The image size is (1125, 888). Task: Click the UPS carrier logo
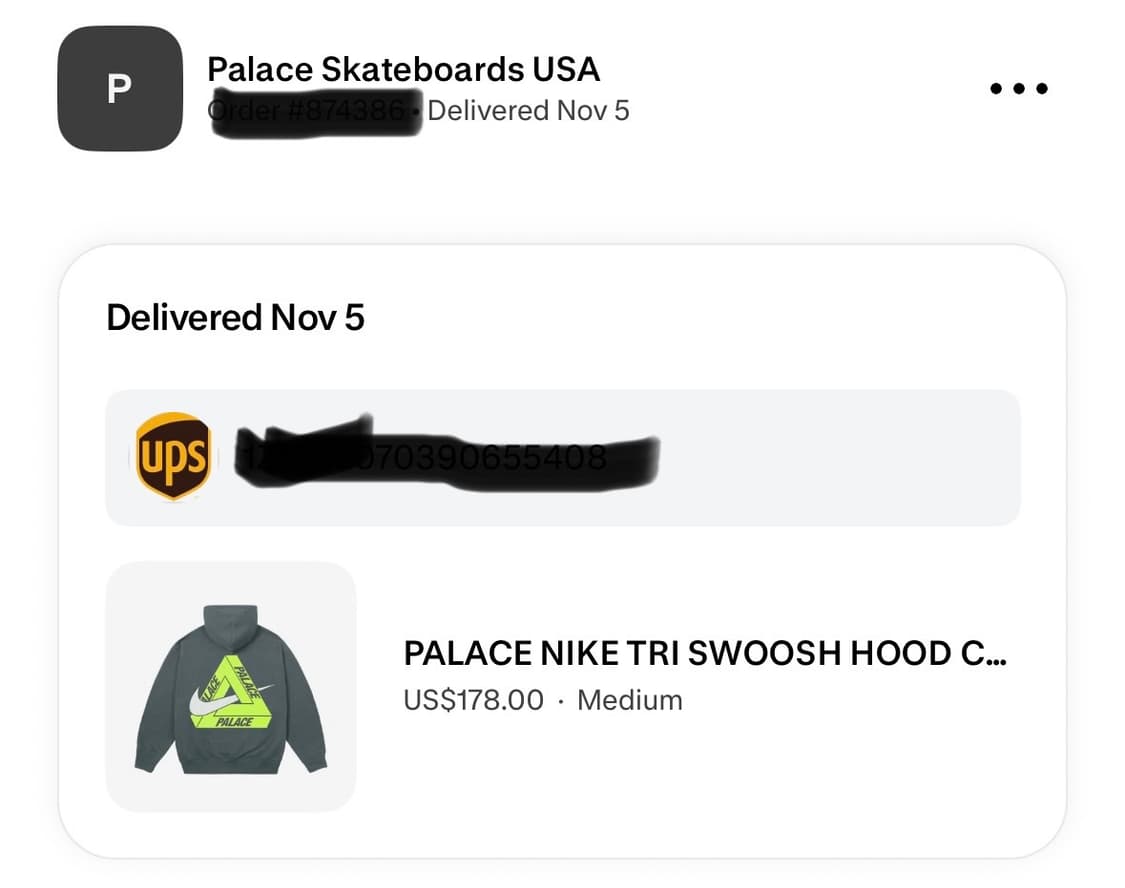pyautogui.click(x=173, y=457)
